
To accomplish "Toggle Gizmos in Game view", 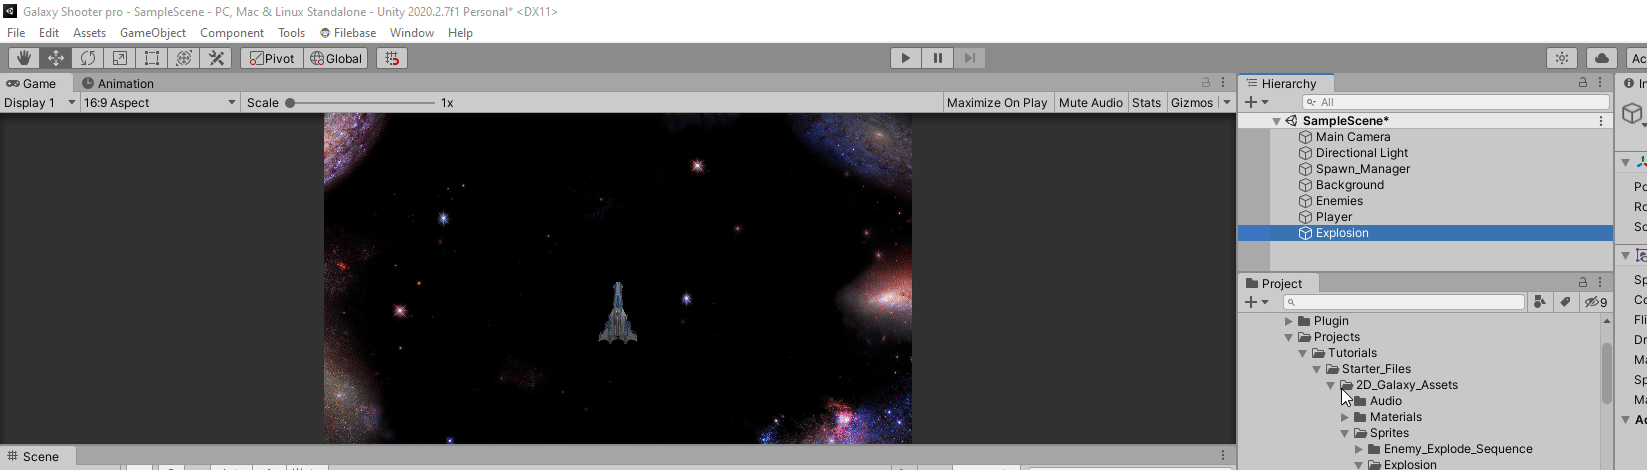I will (x=1192, y=102).
